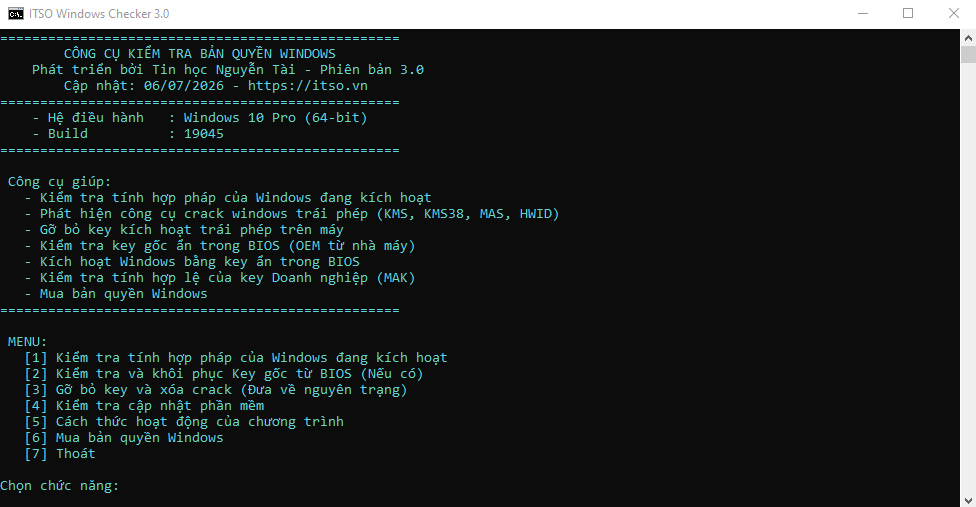
Task: Click the scrollbar down arrow
Action: click(968, 500)
